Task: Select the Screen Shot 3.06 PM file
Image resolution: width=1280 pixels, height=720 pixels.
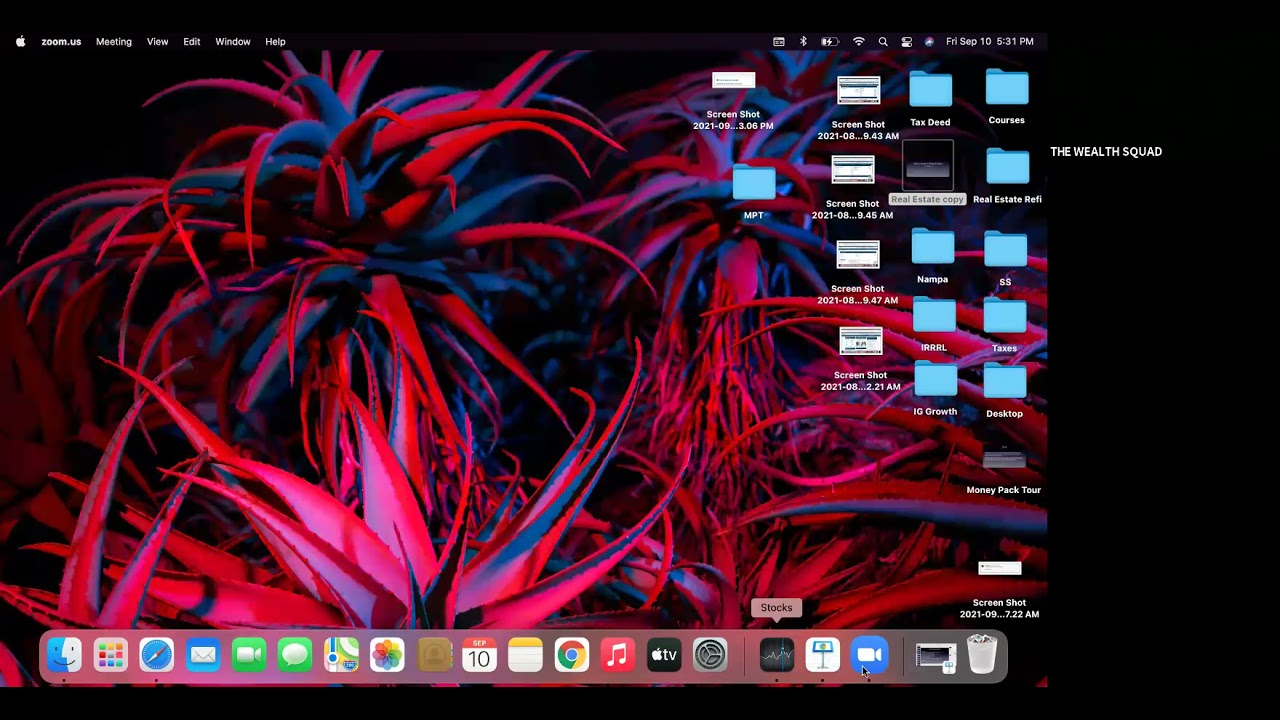Action: click(x=733, y=101)
